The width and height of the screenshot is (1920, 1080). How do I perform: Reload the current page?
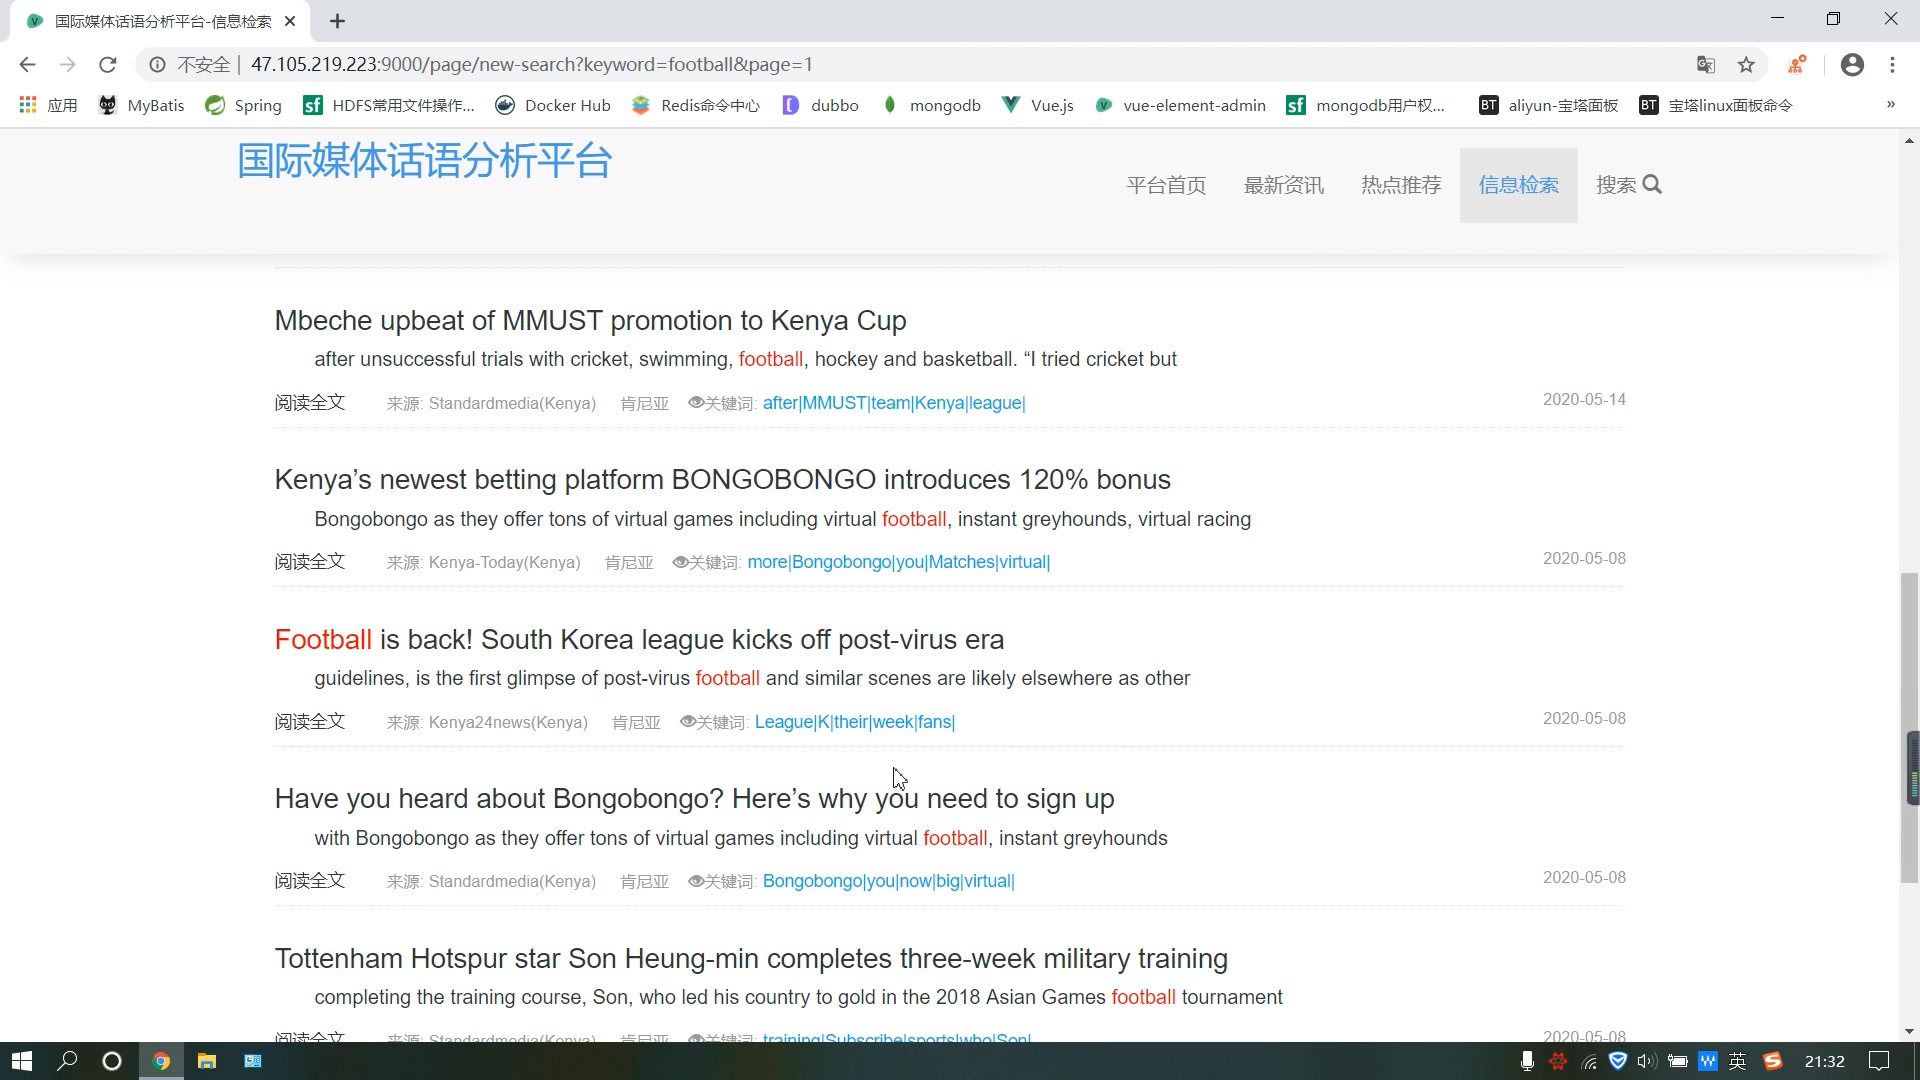108,65
